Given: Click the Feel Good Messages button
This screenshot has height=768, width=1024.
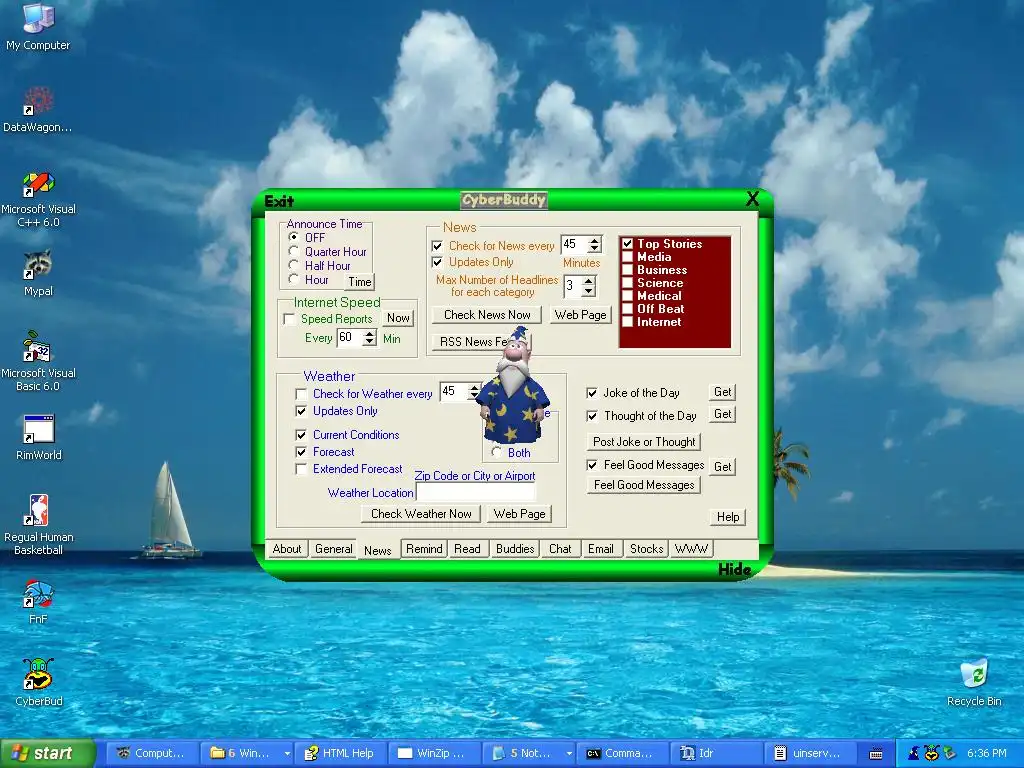Looking at the screenshot, I should pyautogui.click(x=643, y=485).
